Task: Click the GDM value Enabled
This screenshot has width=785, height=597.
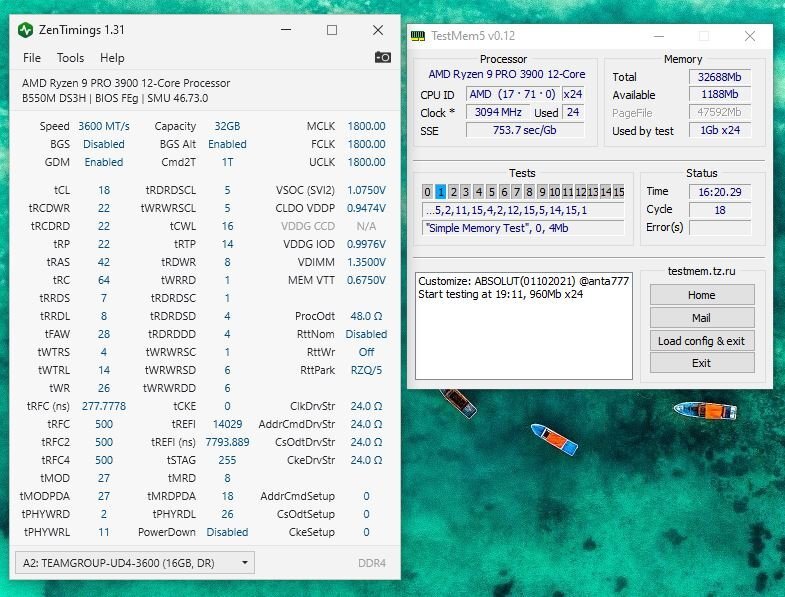Action: pyautogui.click(x=104, y=162)
